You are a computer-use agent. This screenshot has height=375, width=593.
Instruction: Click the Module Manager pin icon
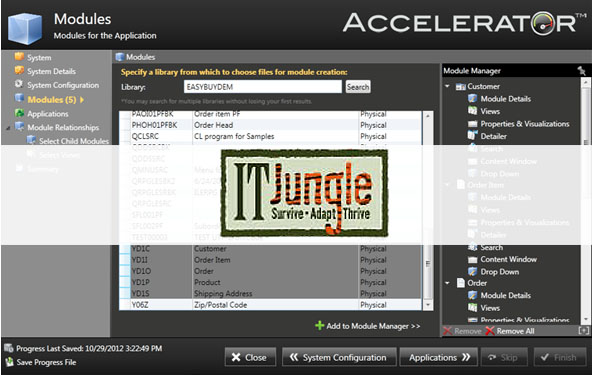pyautogui.click(x=581, y=70)
